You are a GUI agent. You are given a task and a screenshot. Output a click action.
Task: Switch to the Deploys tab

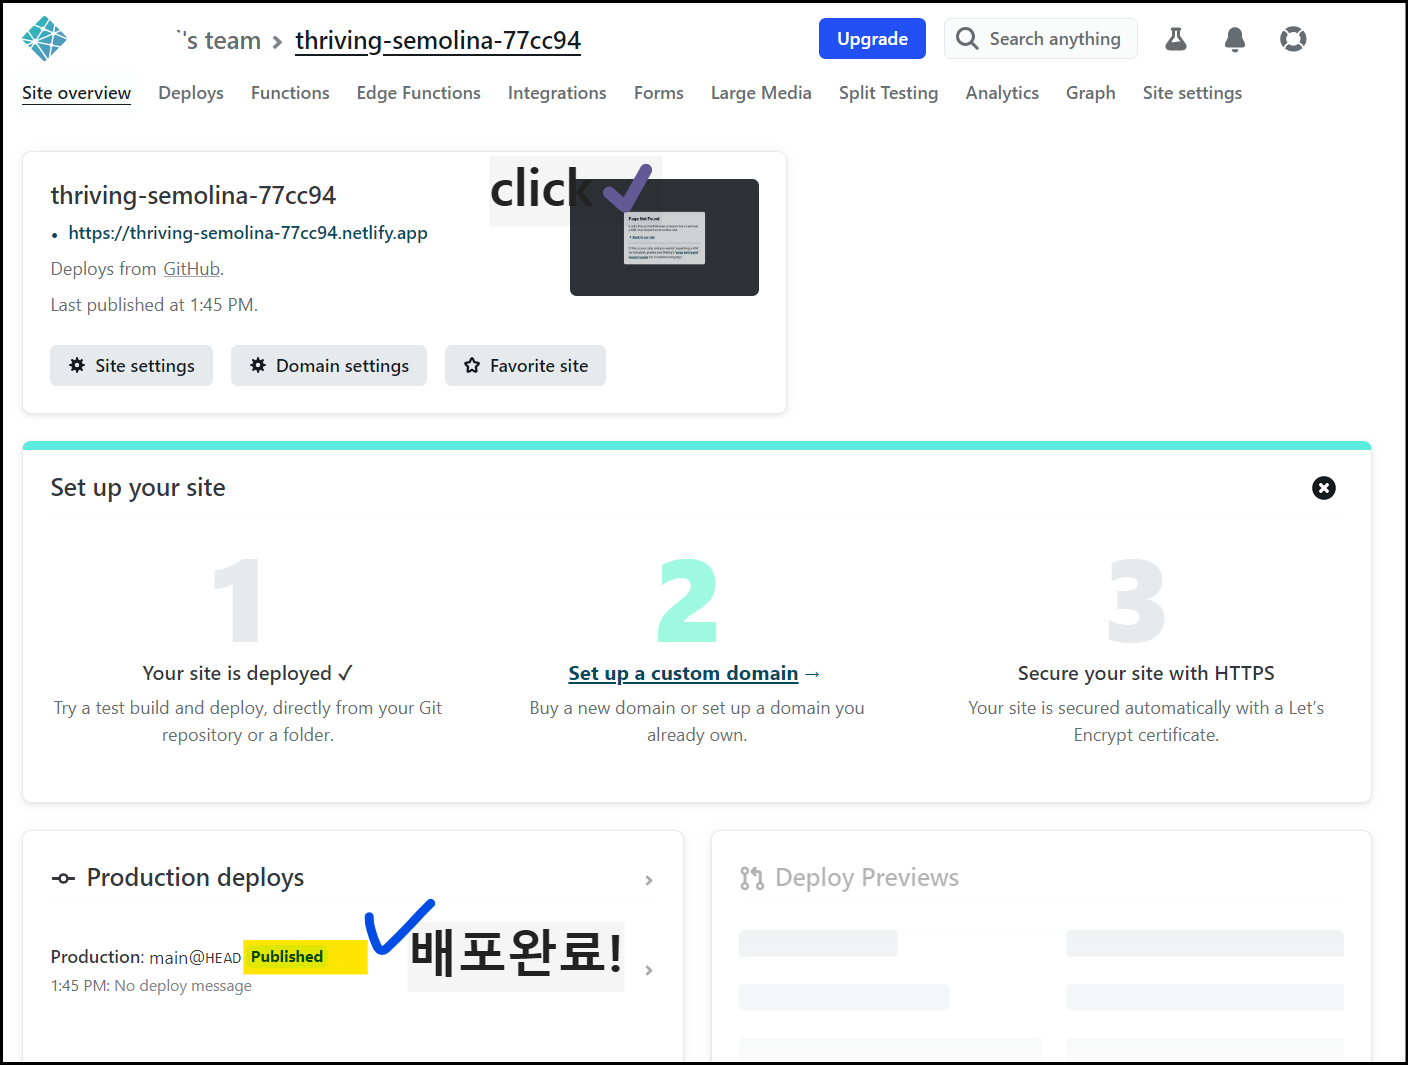coord(191,93)
